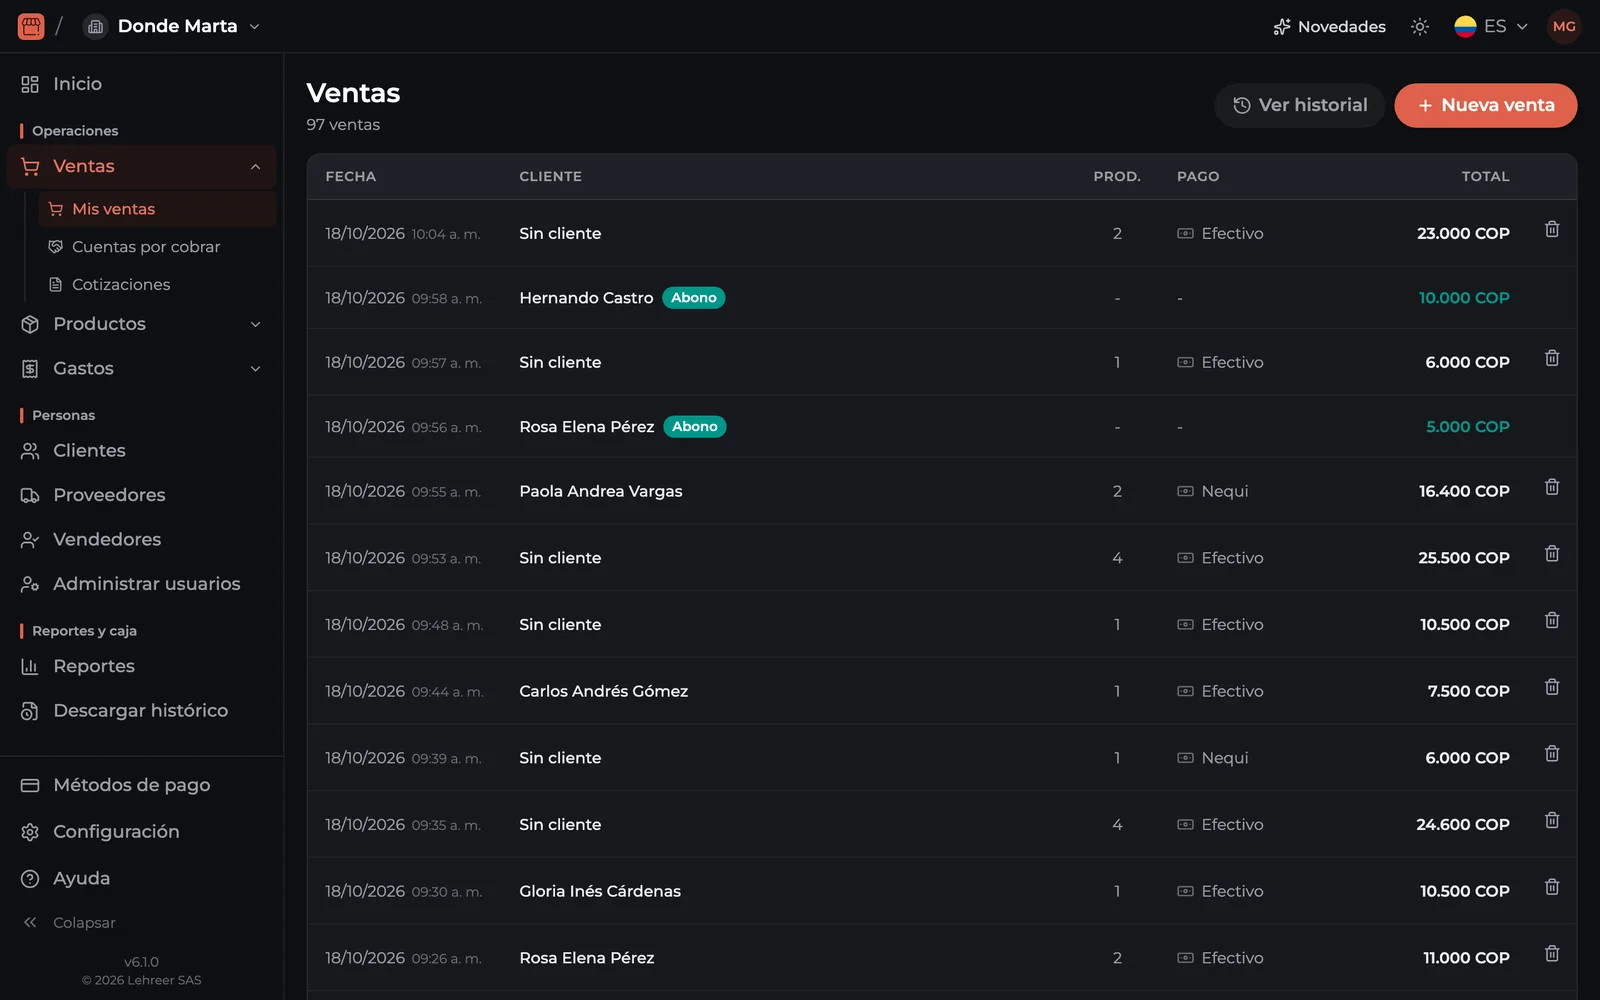Go to Cuentas por cobrar
The image size is (1600, 1000).
(145, 247)
